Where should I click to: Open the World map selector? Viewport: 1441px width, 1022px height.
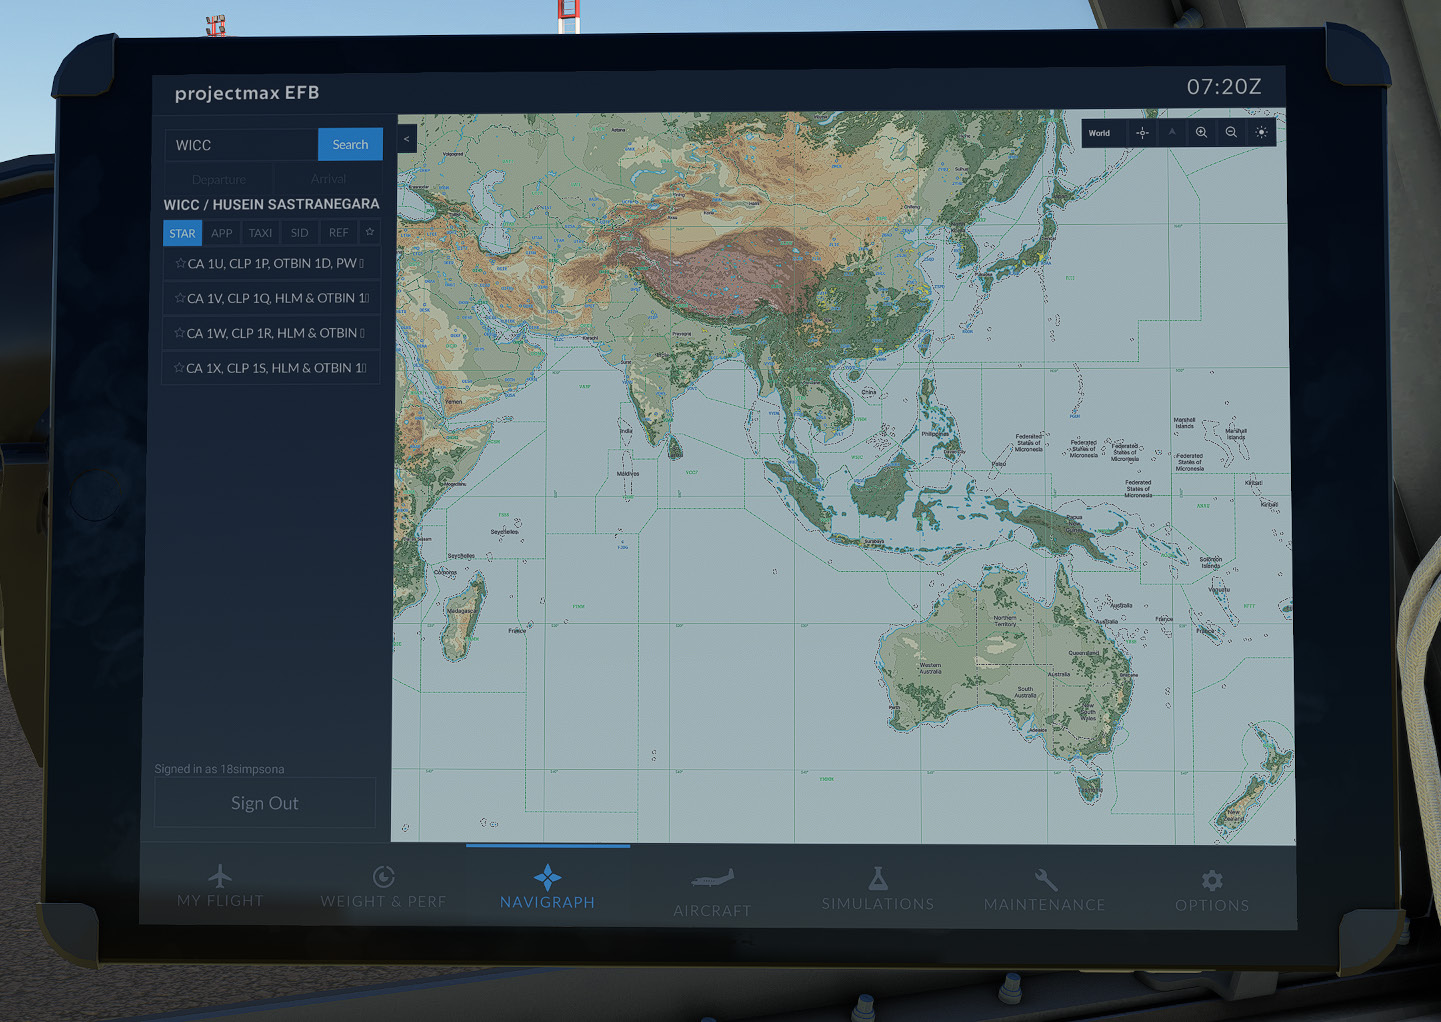point(1100,133)
